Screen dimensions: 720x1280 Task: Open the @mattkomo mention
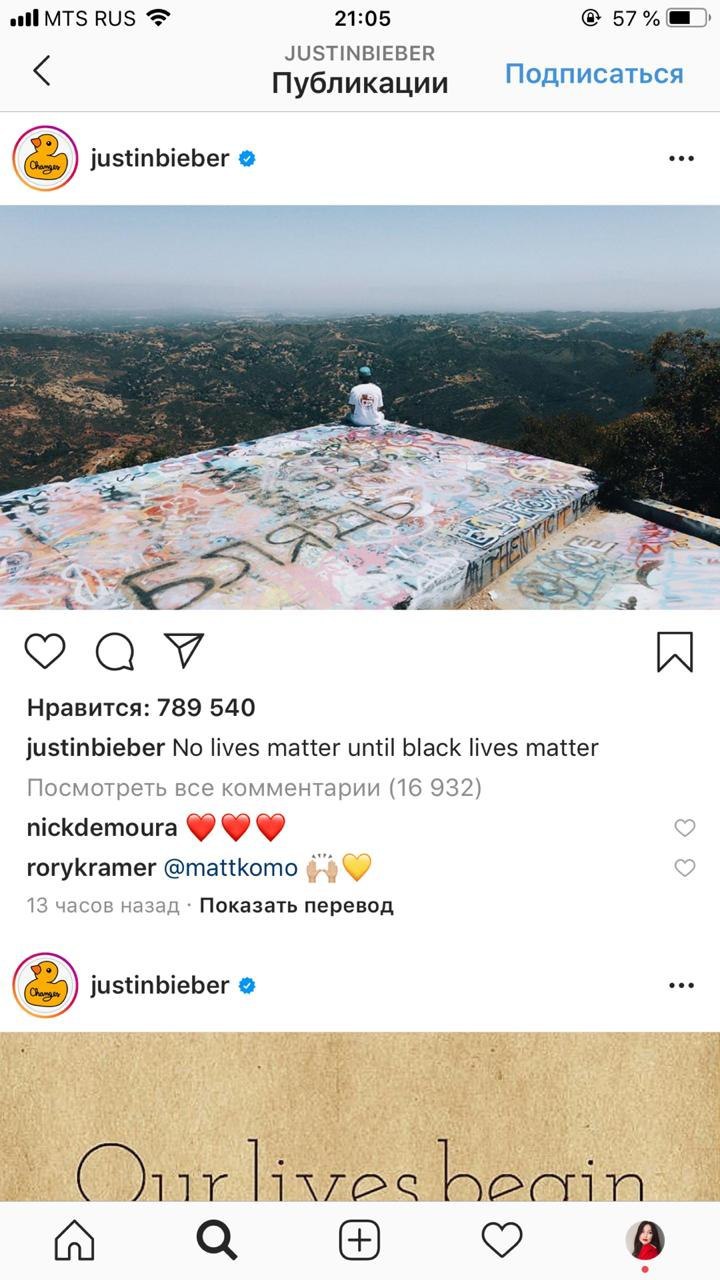pos(231,867)
